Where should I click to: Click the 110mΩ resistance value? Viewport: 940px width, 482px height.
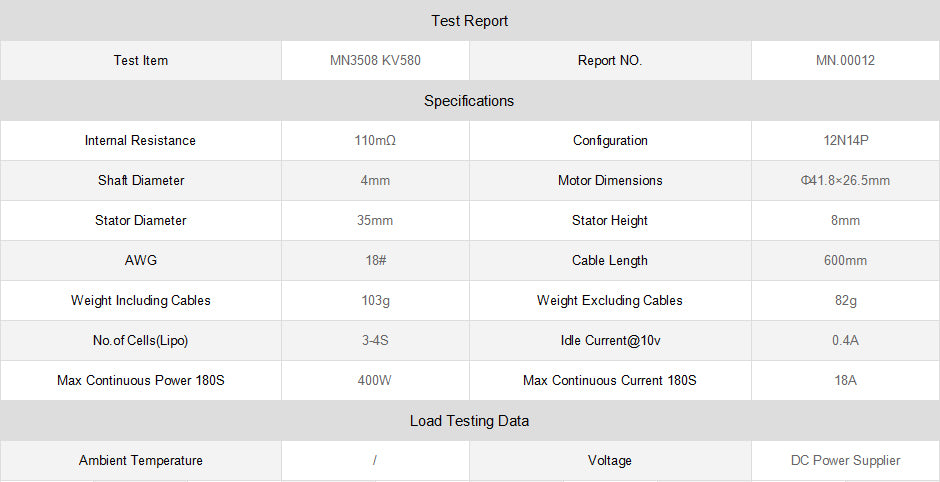[x=375, y=141]
